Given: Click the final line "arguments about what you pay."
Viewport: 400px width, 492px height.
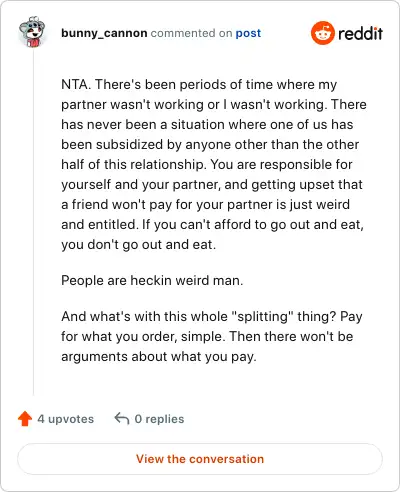Looking at the screenshot, I should point(159,357).
